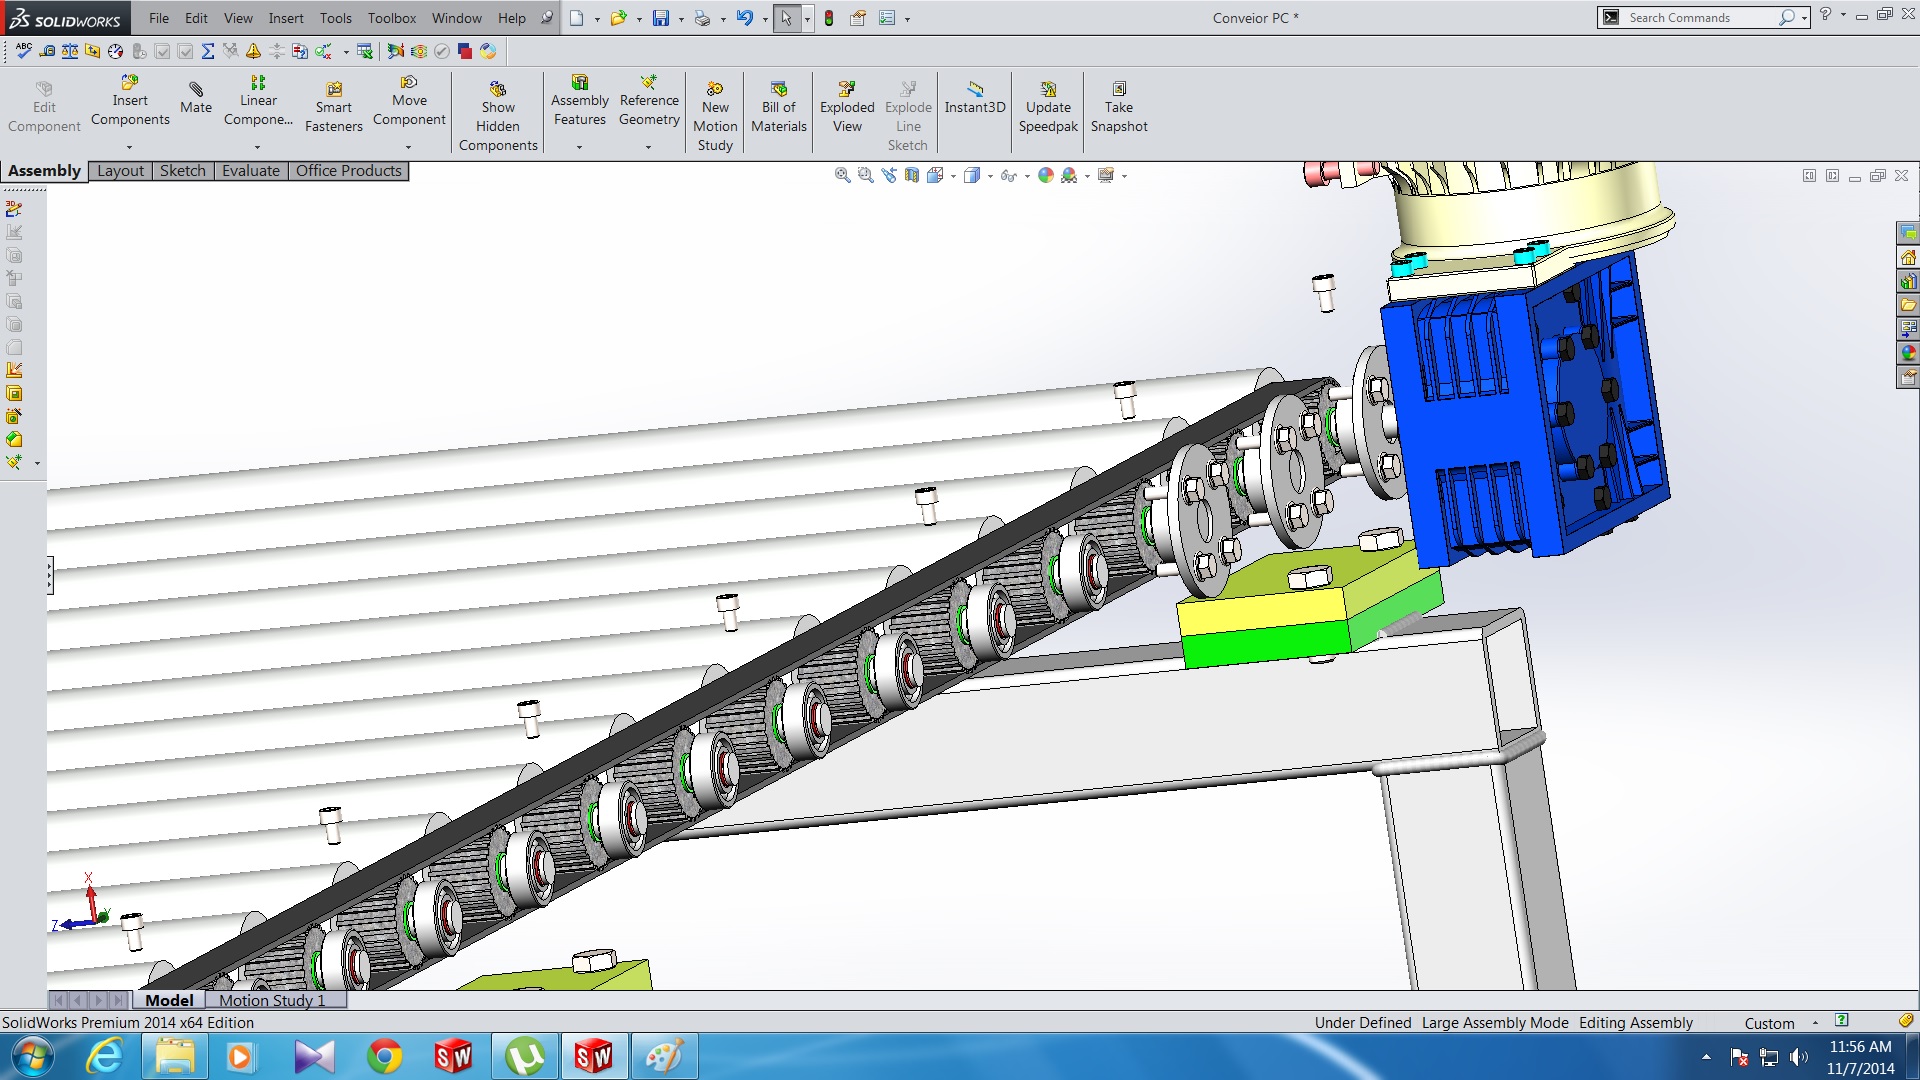Click the Mate tool icon
Image resolution: width=1920 pixels, height=1080 pixels.
pos(196,97)
